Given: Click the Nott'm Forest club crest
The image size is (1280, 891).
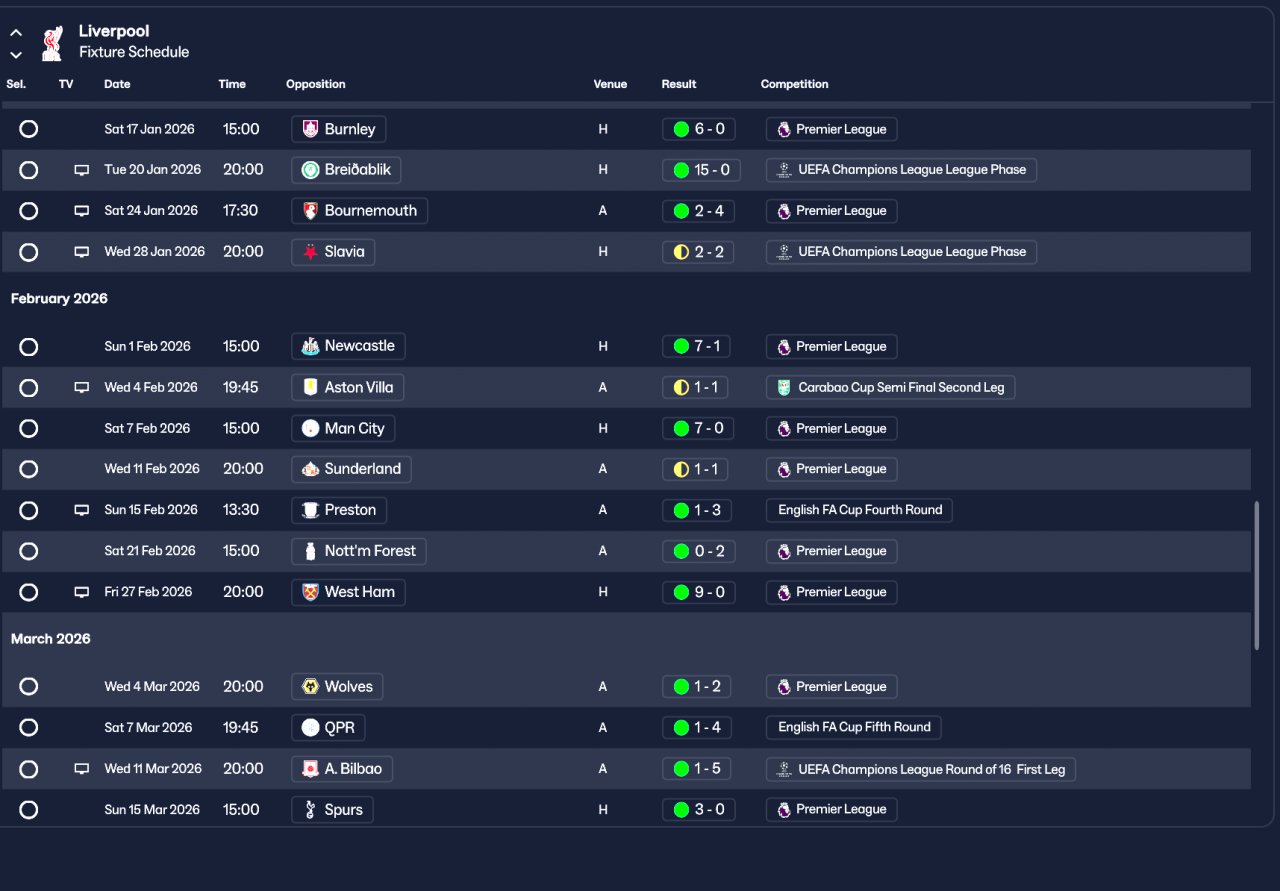Looking at the screenshot, I should pyautogui.click(x=310, y=551).
